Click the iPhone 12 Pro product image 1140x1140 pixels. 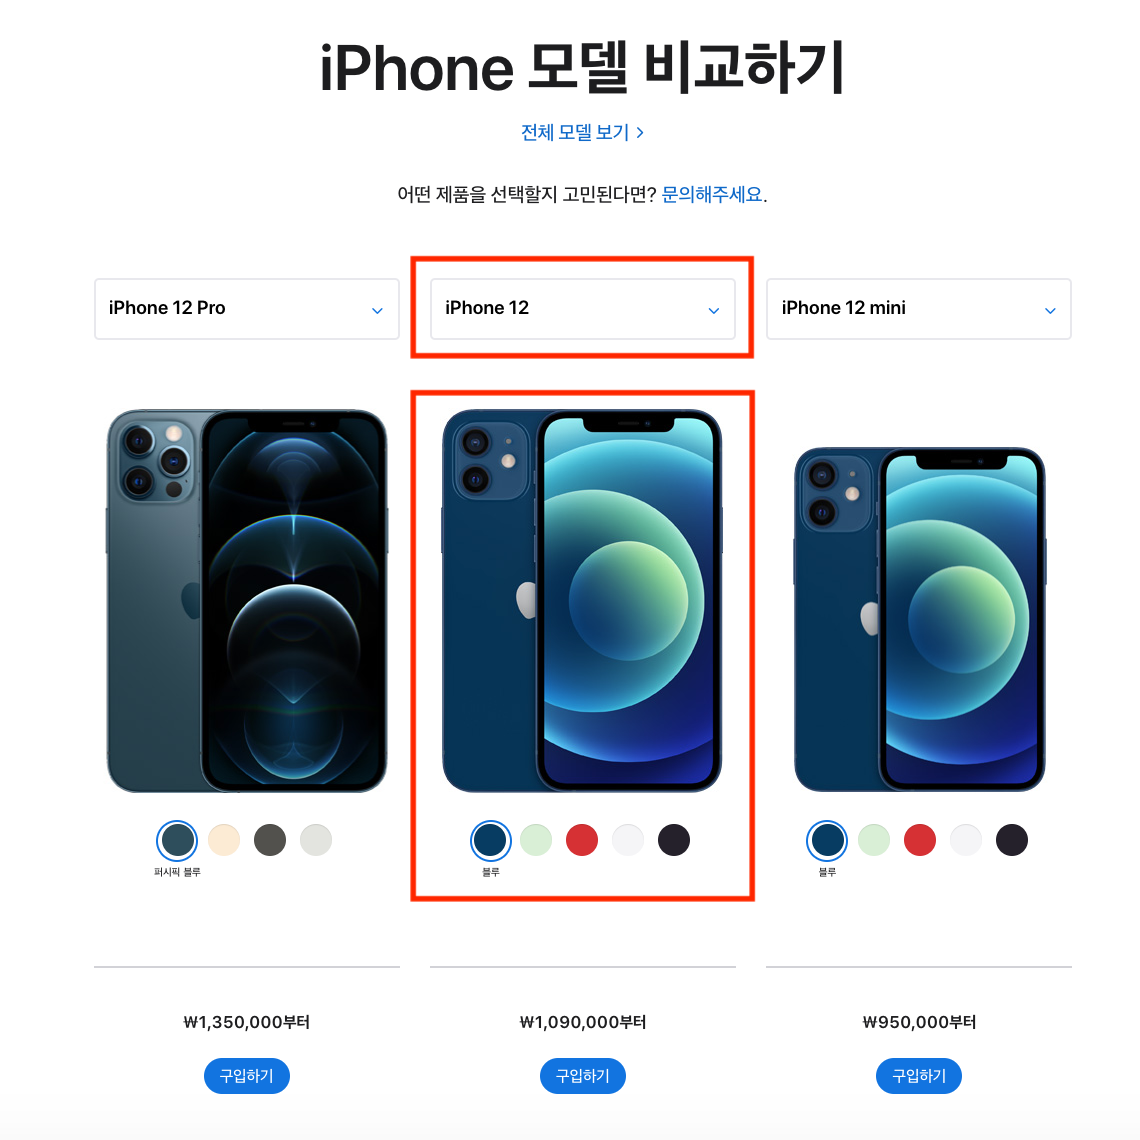pos(246,601)
